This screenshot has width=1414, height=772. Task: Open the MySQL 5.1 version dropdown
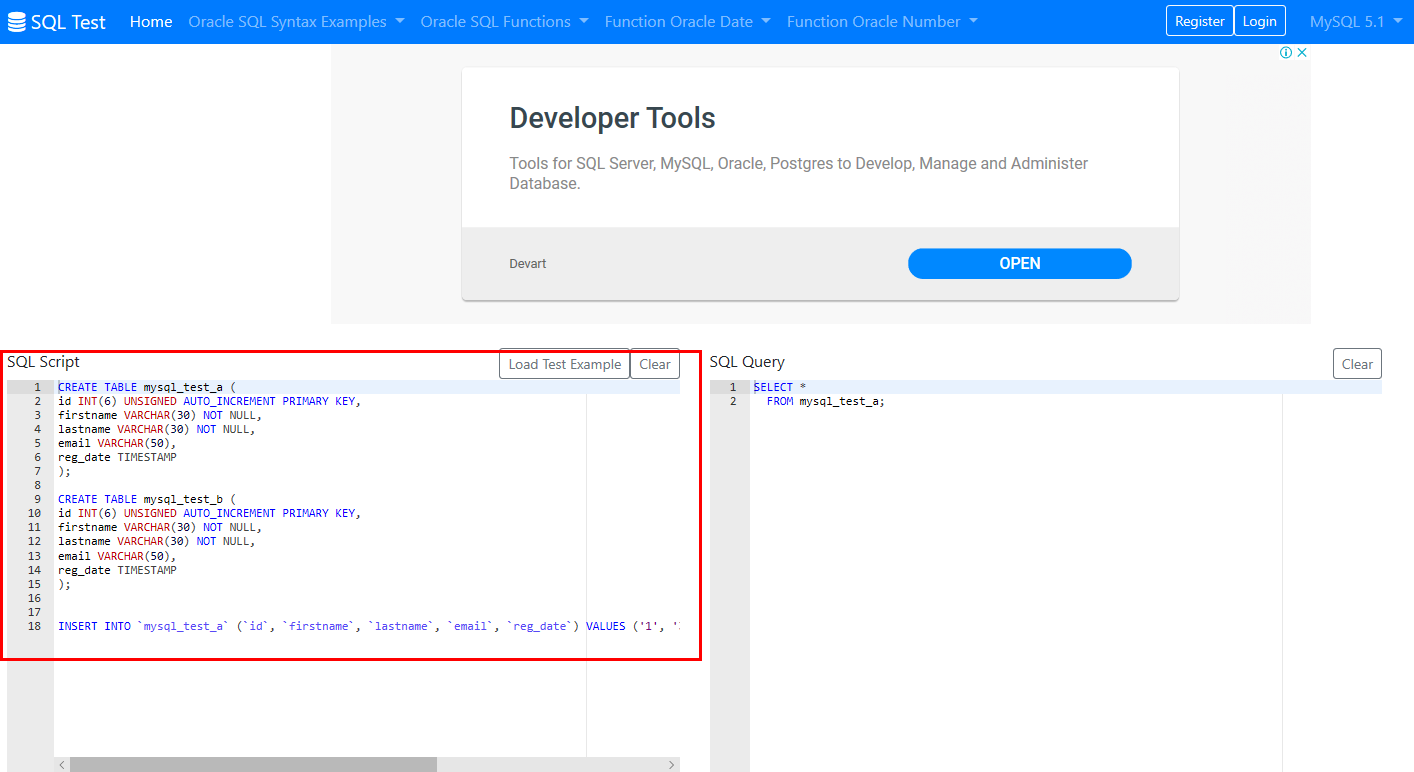point(1356,22)
